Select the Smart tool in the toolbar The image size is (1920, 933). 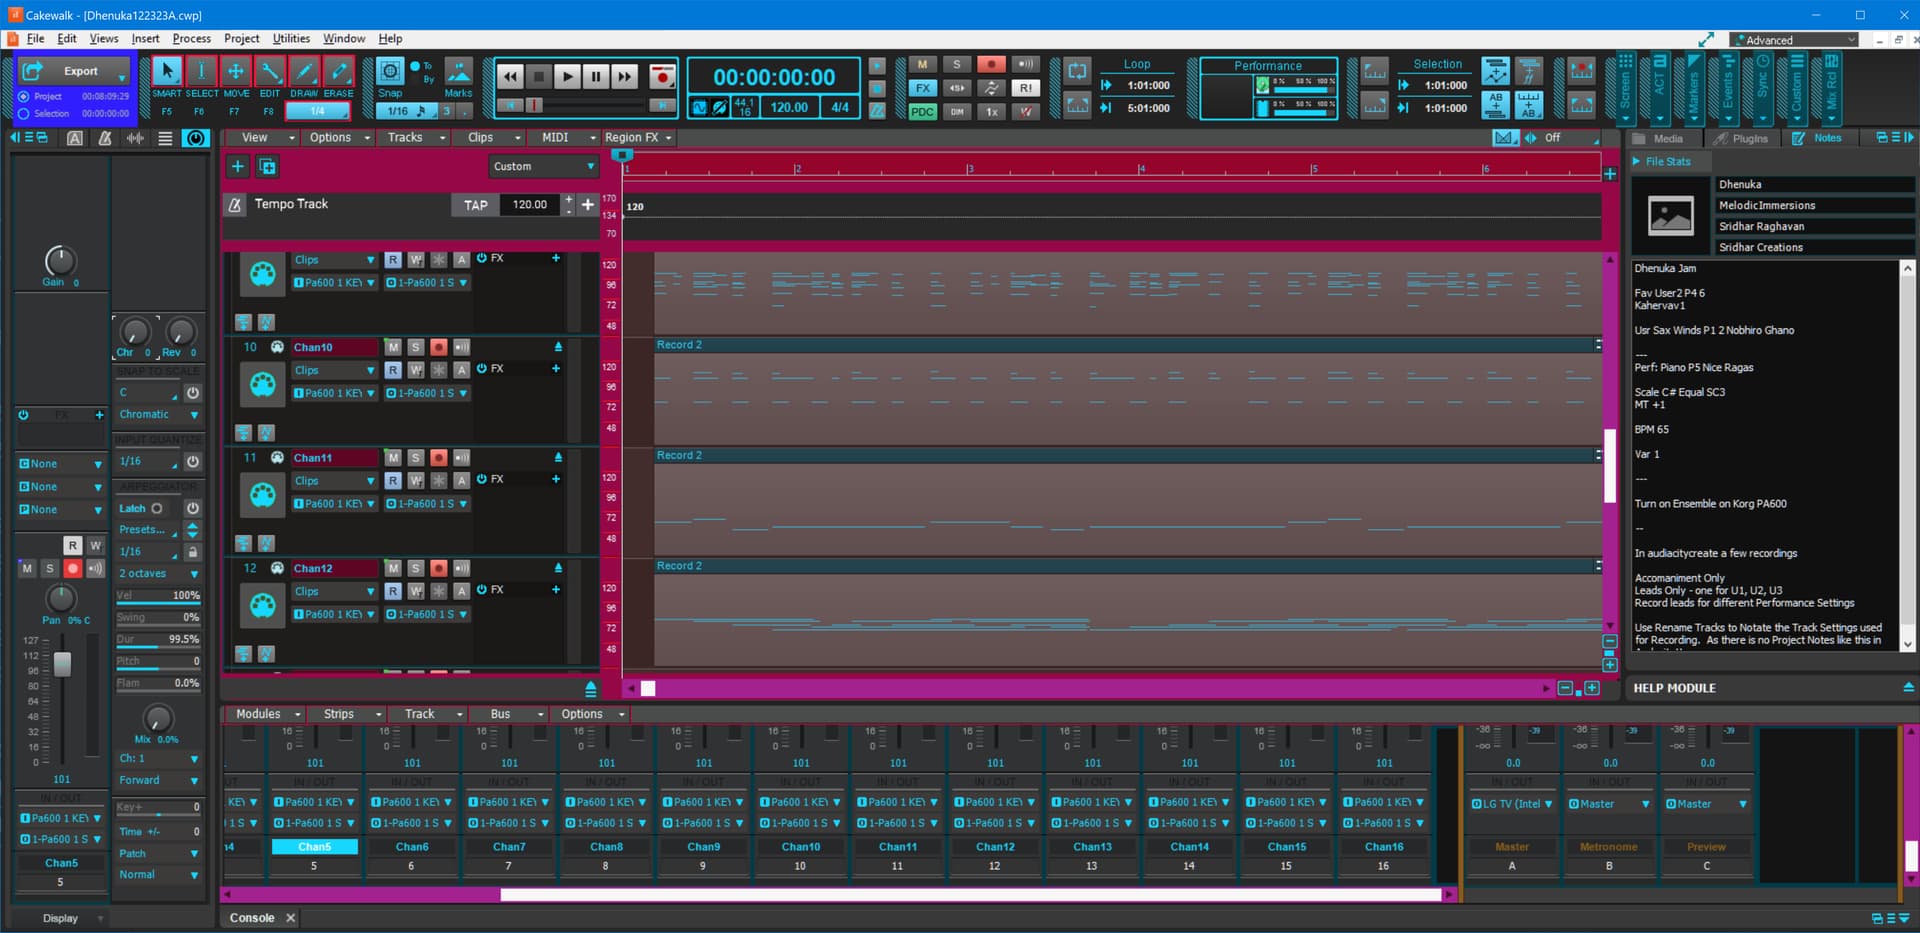(x=167, y=72)
